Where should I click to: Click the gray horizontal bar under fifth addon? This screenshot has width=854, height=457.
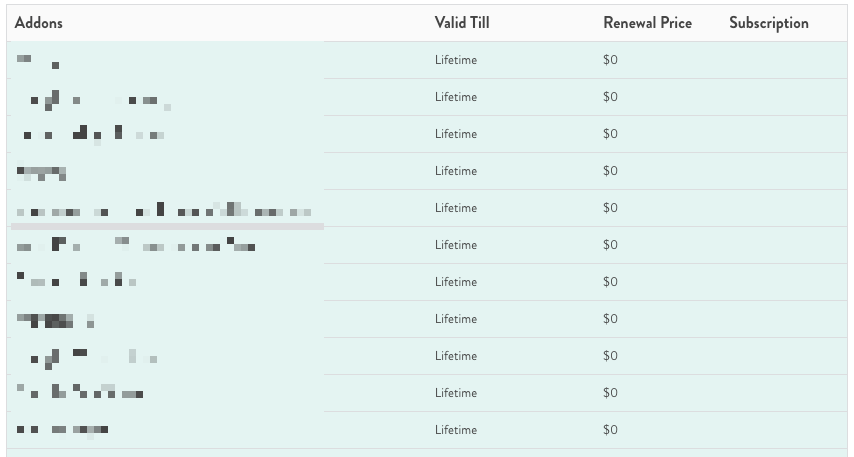(x=167, y=227)
